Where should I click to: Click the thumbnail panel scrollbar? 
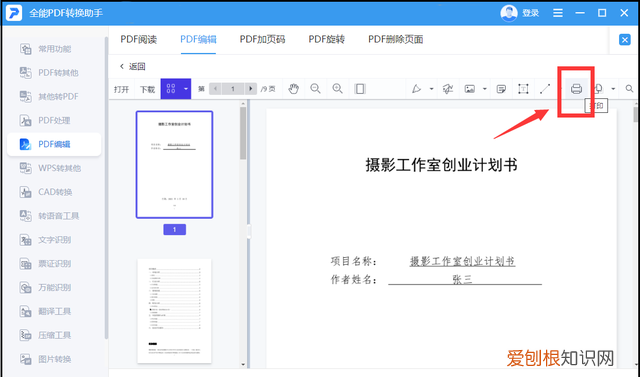point(243,133)
